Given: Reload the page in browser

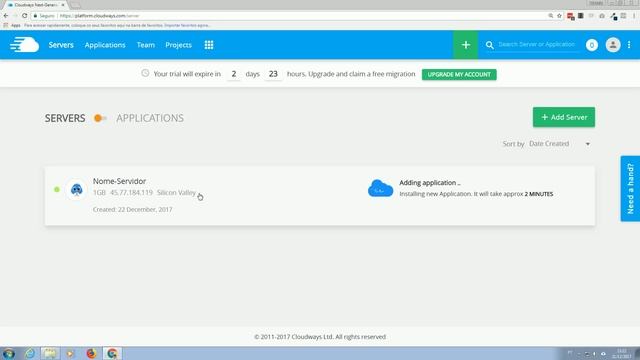Looking at the screenshot, I should [x=24, y=16].
